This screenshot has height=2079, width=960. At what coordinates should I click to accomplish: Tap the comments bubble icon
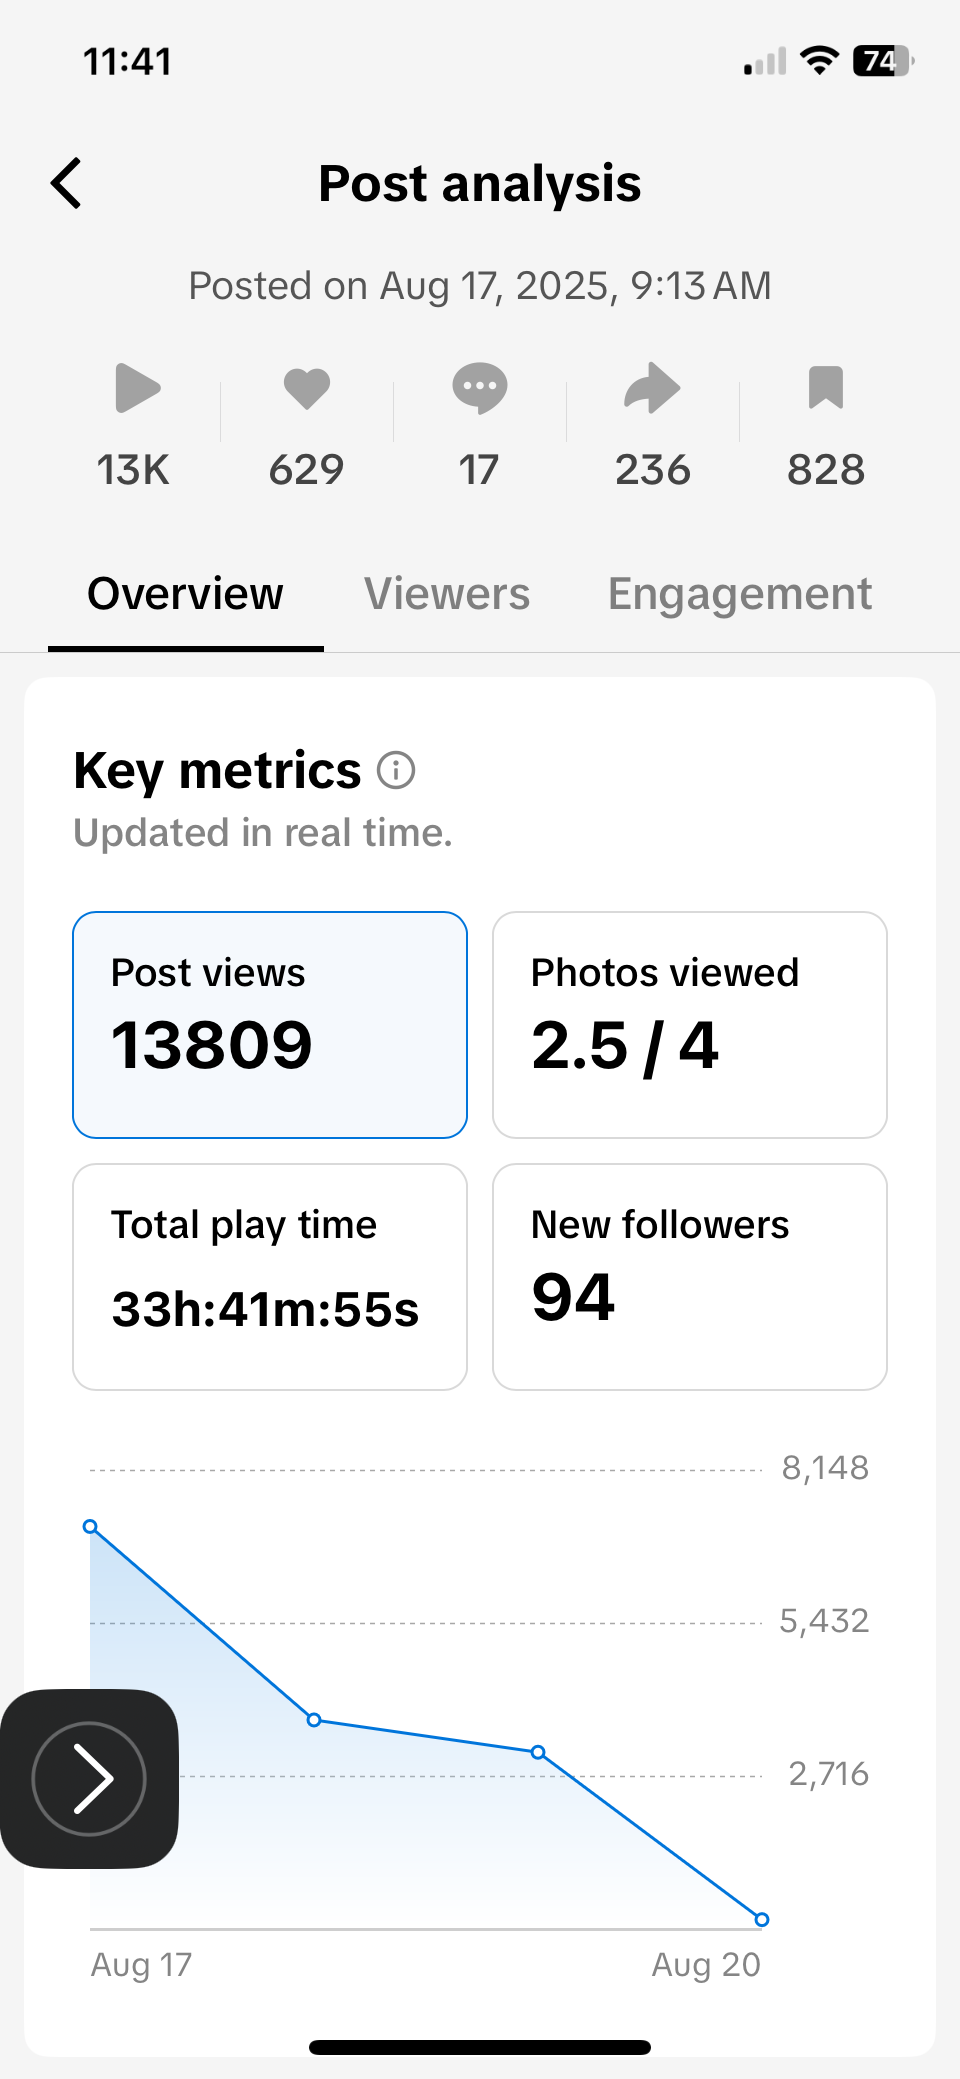[480, 388]
